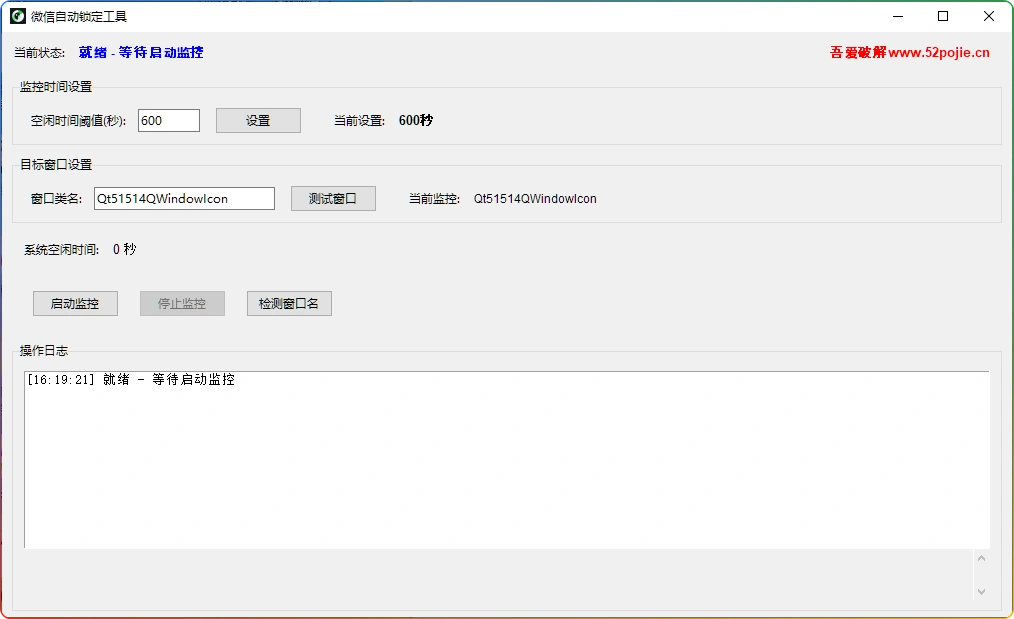Click the 目标窗口设置 group header
The width and height of the screenshot is (1014, 619).
[55, 164]
